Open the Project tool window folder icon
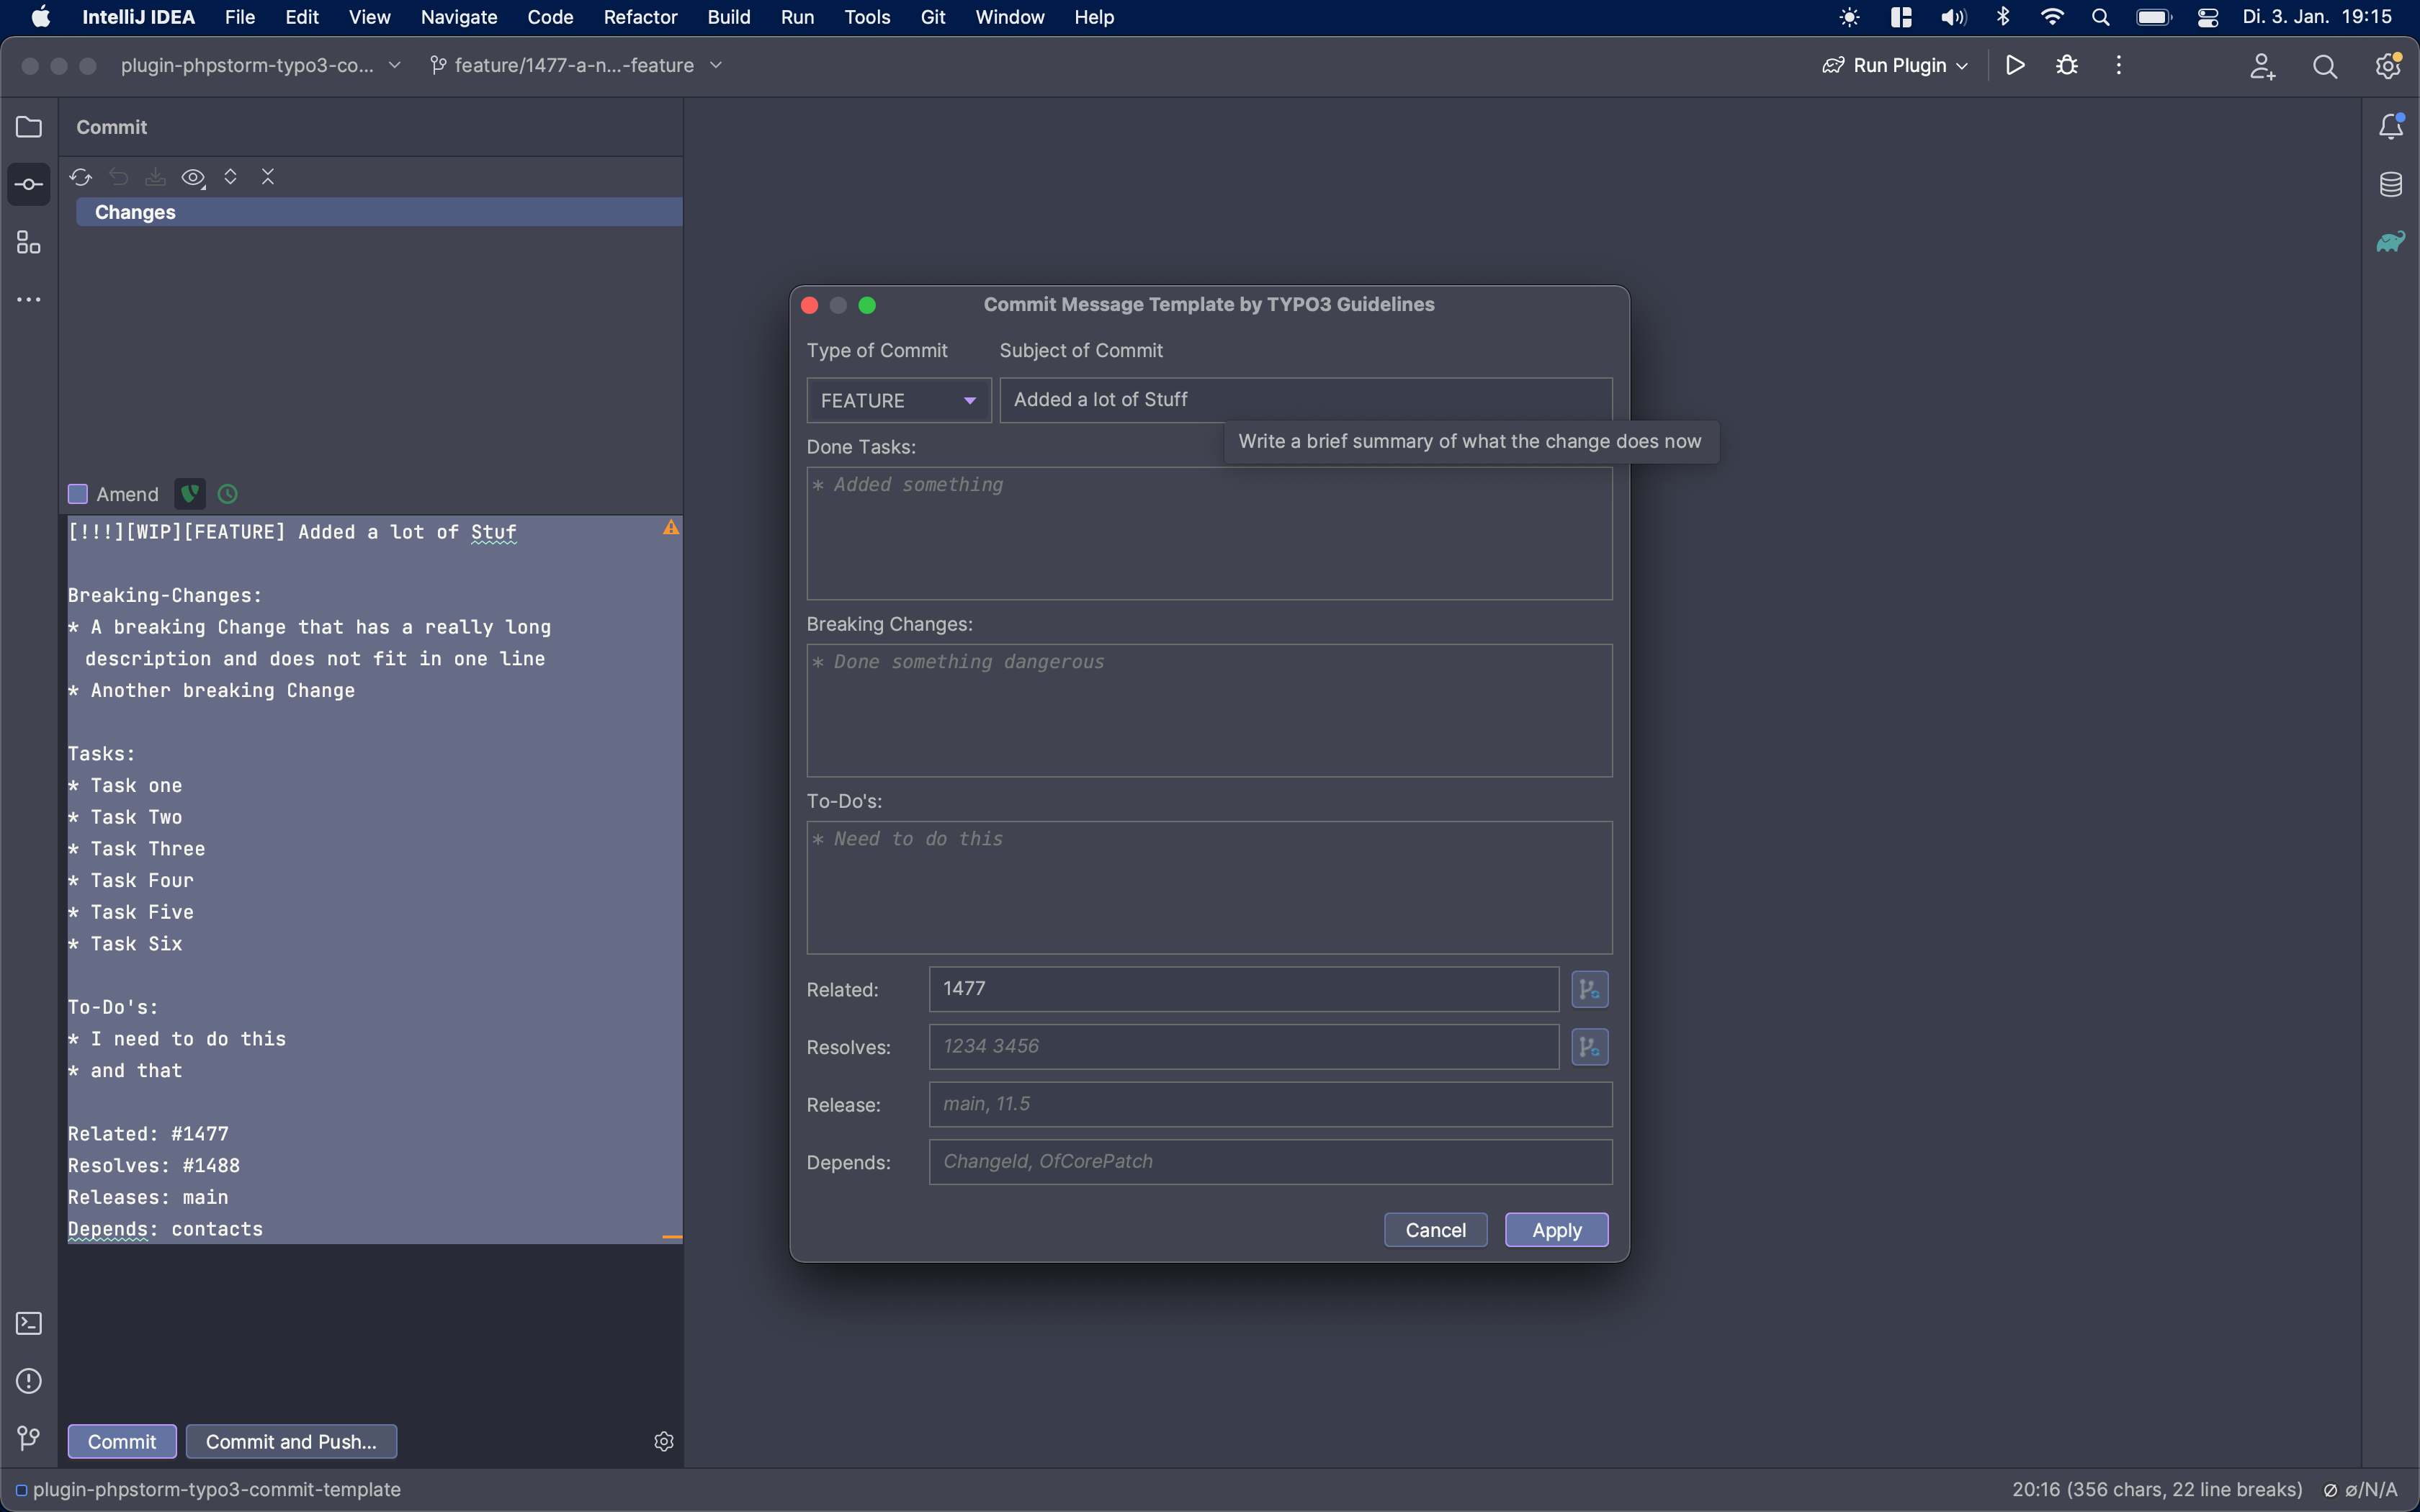2420x1512 pixels. (29, 127)
